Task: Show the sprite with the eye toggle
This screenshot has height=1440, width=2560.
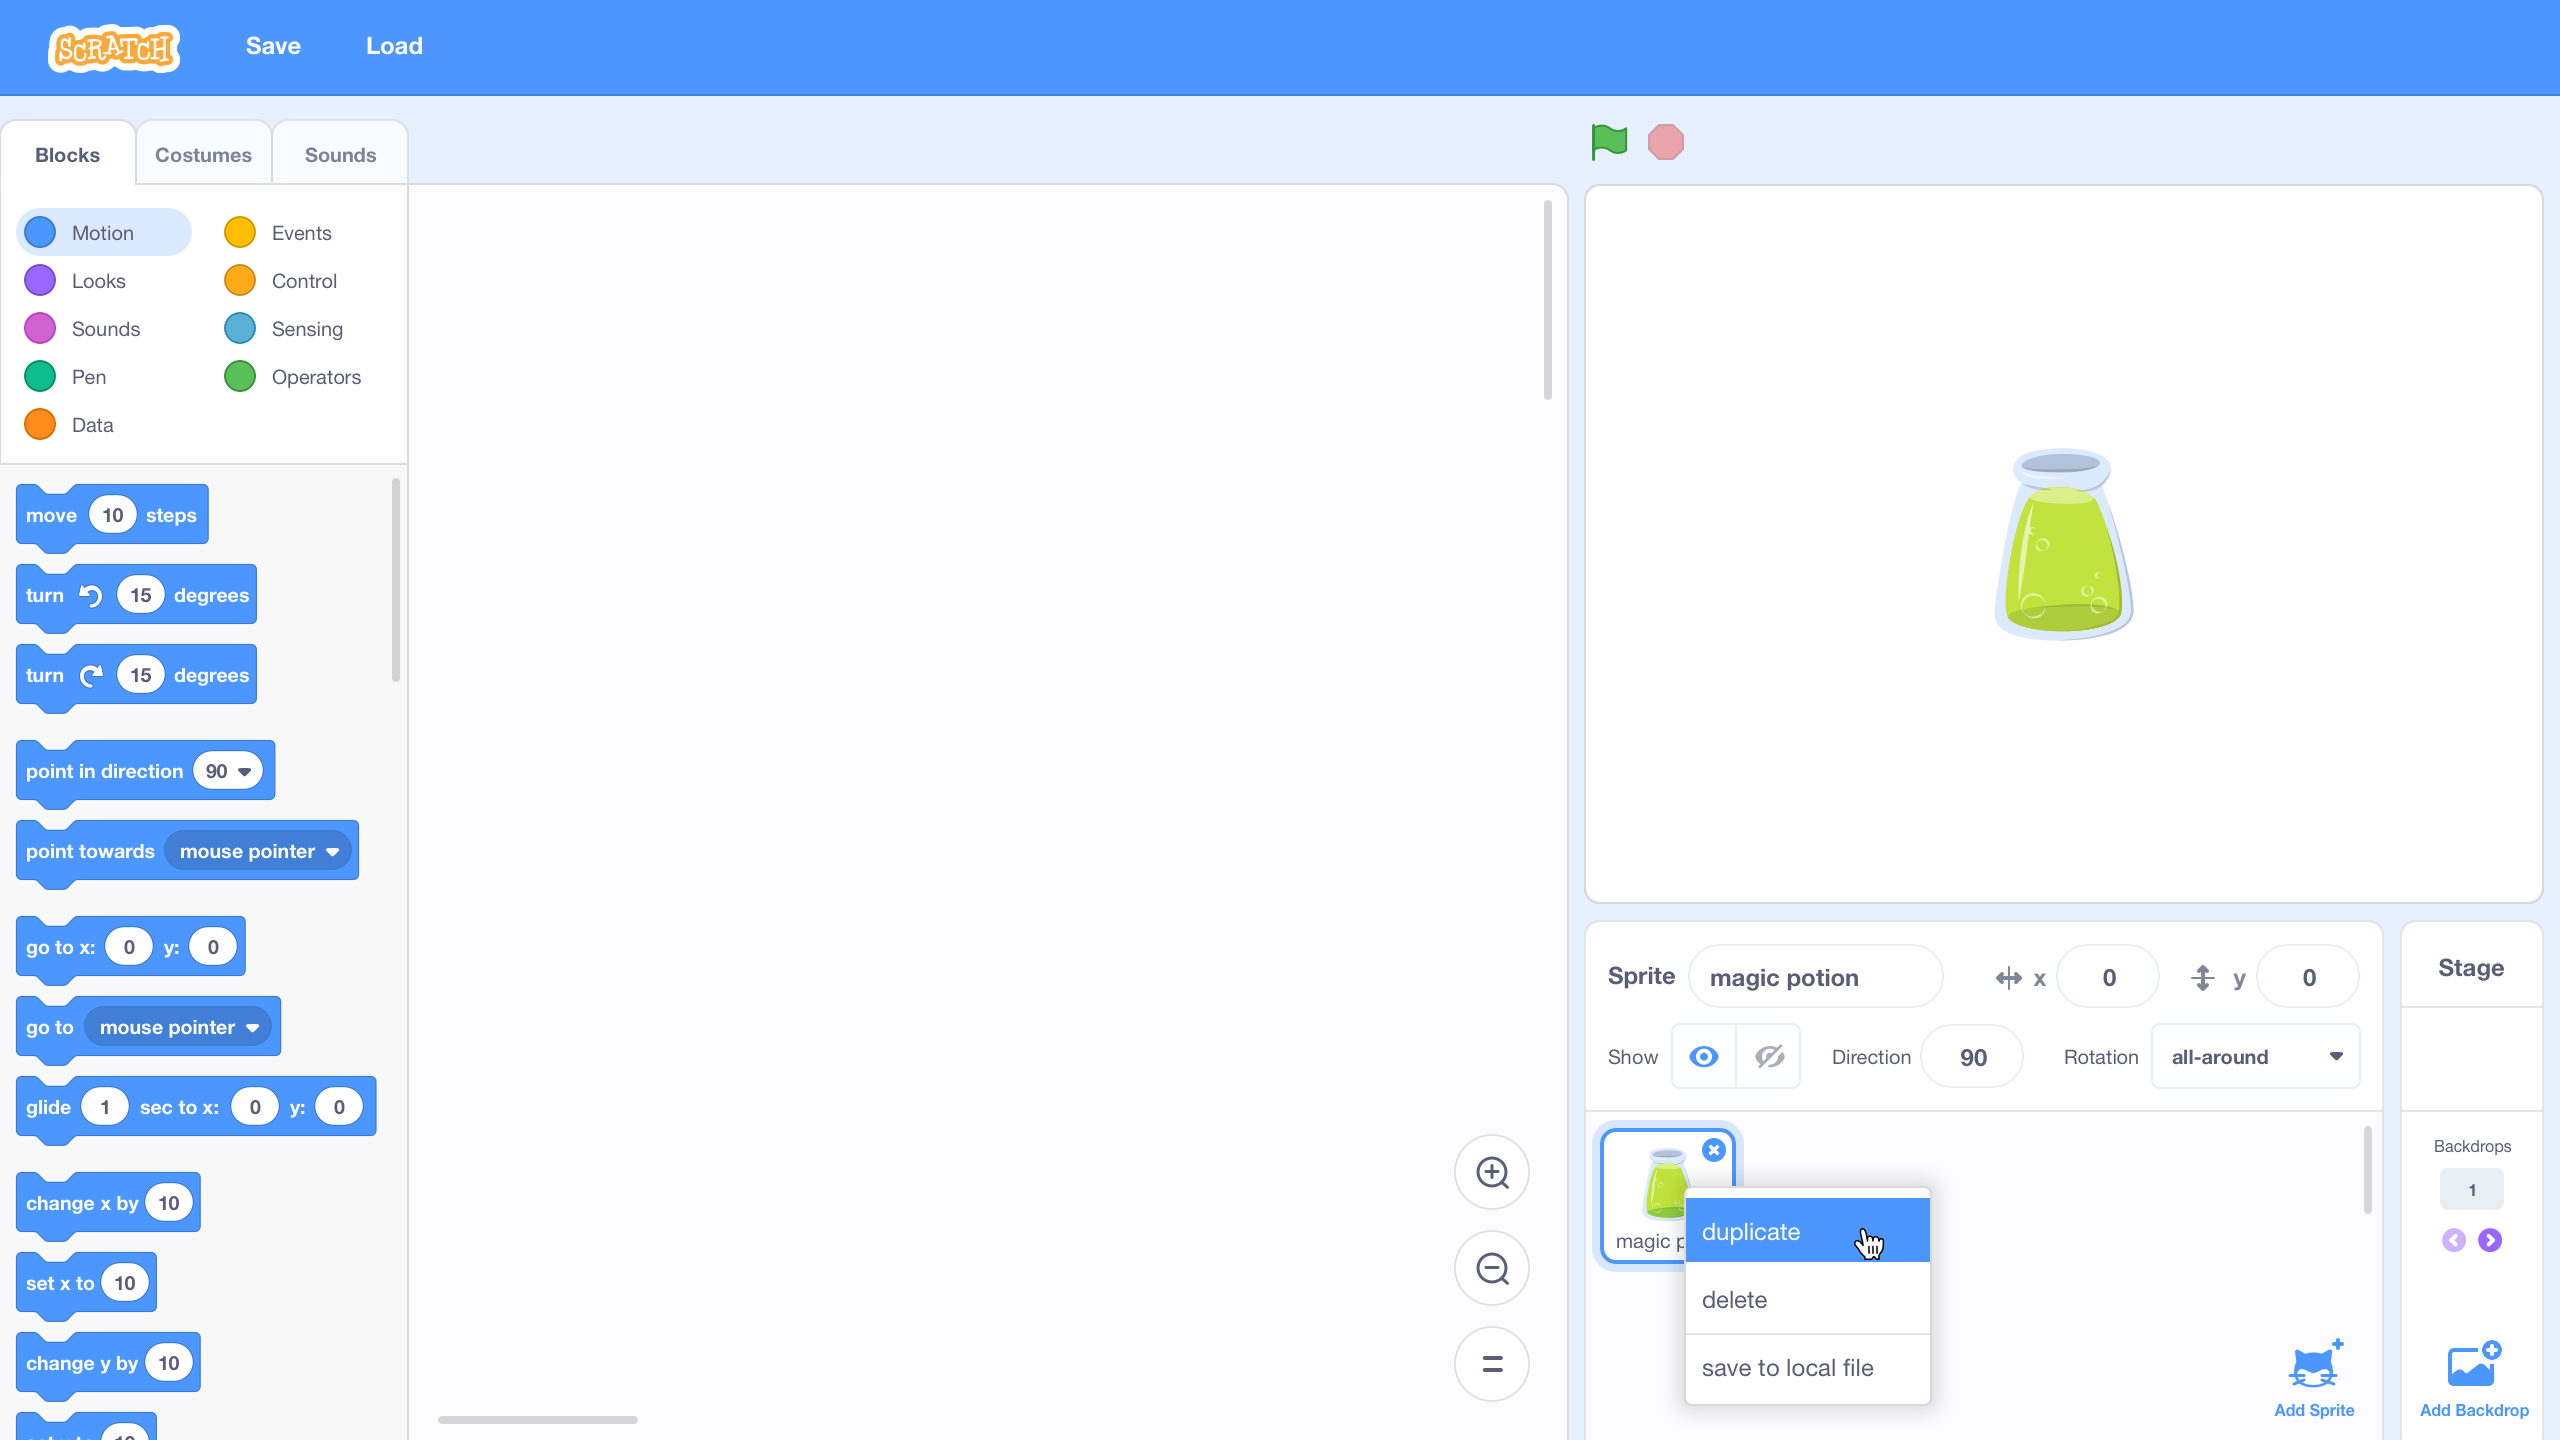Action: pyautogui.click(x=1703, y=1056)
